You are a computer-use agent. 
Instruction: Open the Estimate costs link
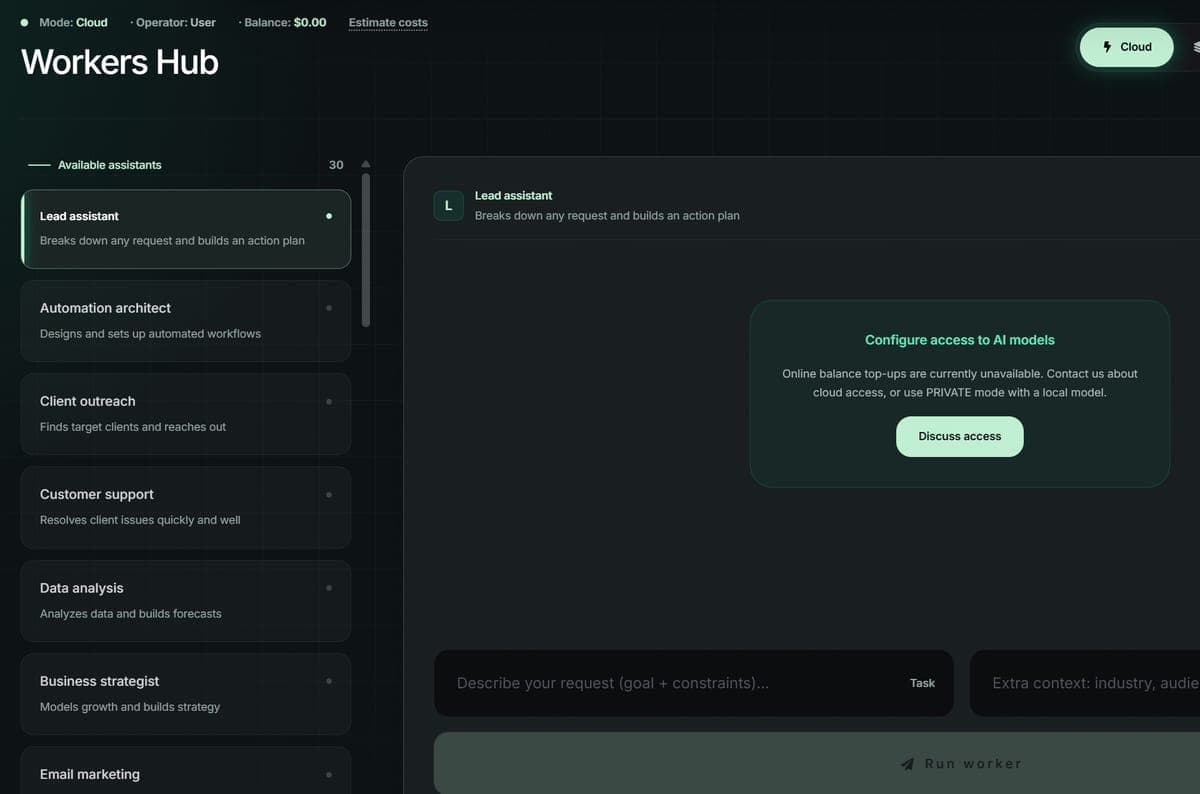coord(388,22)
